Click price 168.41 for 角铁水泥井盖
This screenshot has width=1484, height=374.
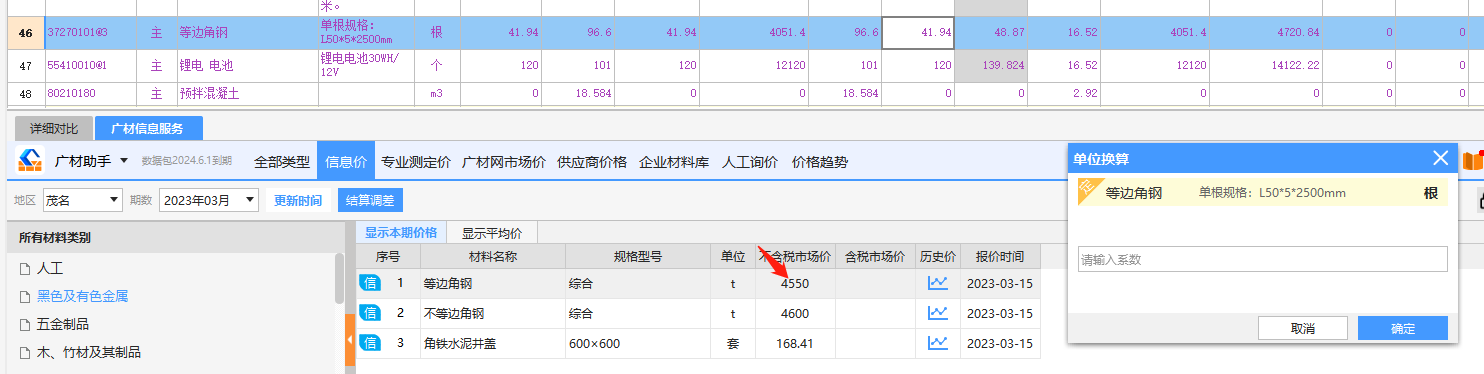(x=795, y=343)
